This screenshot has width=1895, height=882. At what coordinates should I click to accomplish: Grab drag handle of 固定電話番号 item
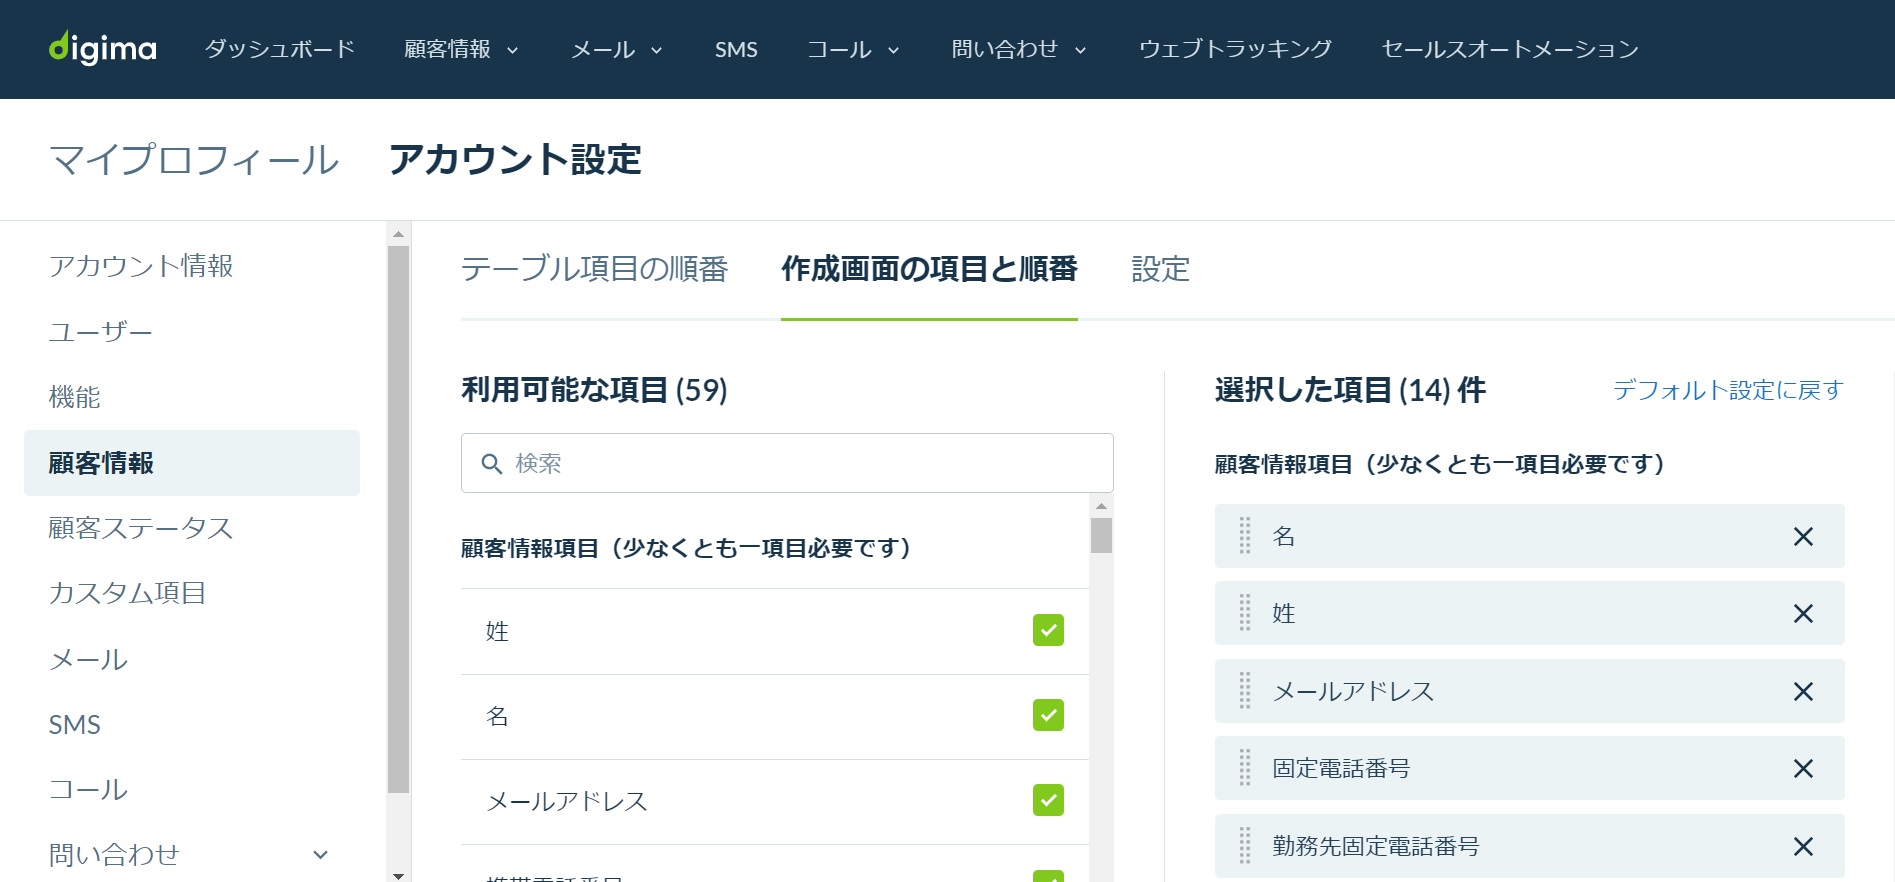(x=1245, y=768)
